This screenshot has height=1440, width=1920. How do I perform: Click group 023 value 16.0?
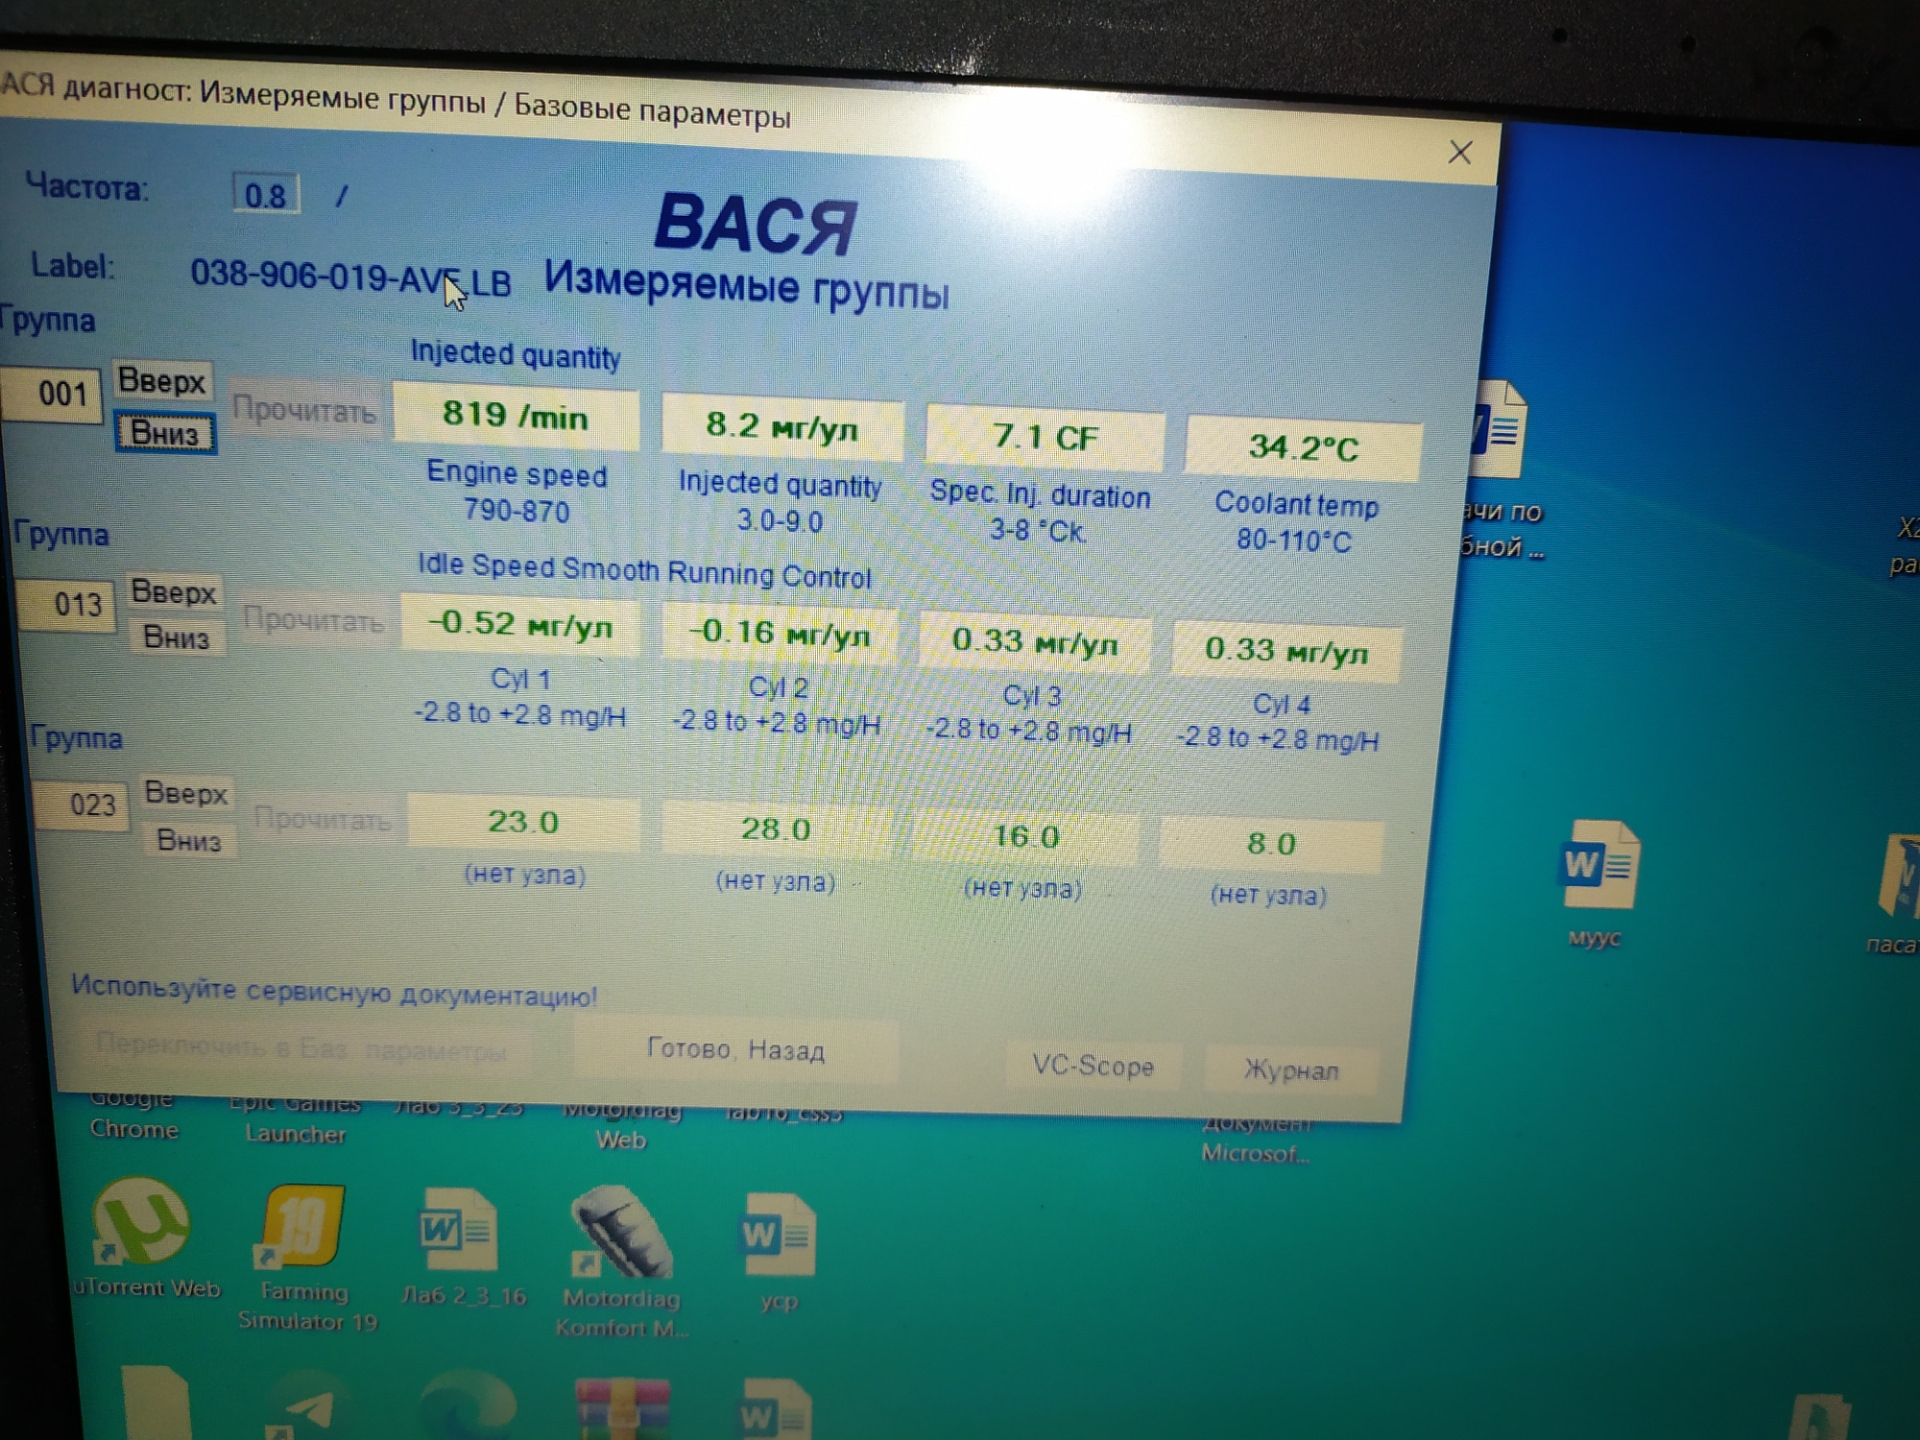(x=1025, y=836)
